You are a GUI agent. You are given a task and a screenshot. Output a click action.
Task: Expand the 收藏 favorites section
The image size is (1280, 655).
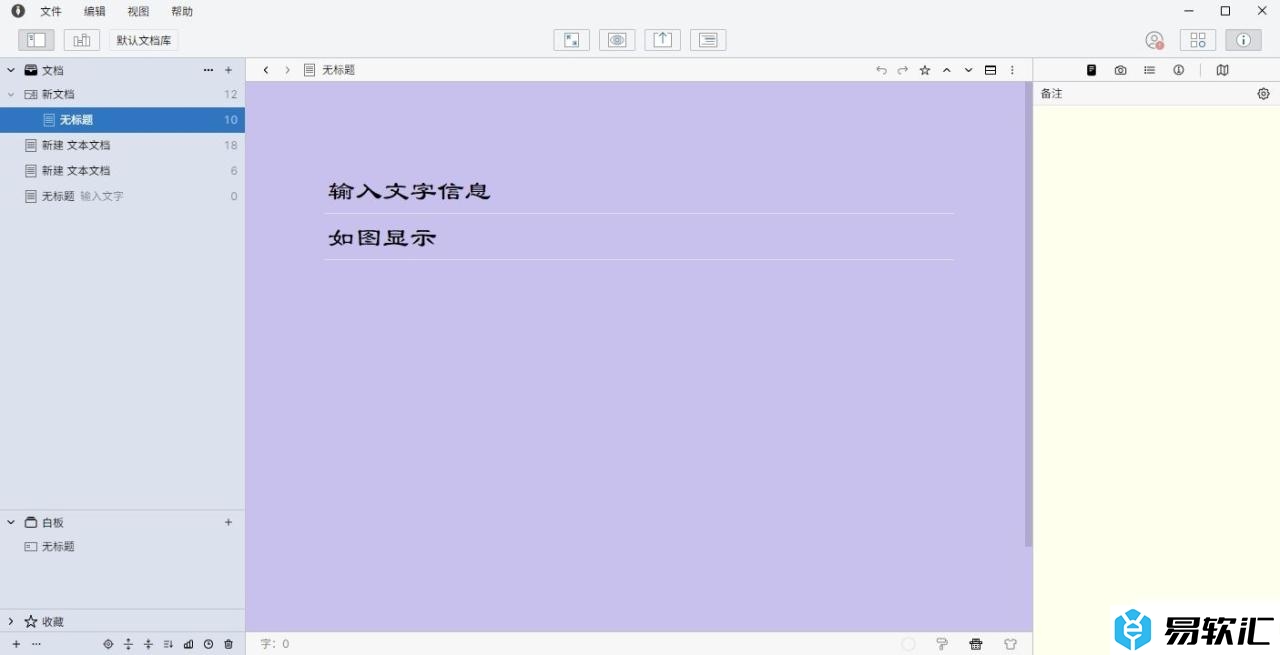click(11, 621)
